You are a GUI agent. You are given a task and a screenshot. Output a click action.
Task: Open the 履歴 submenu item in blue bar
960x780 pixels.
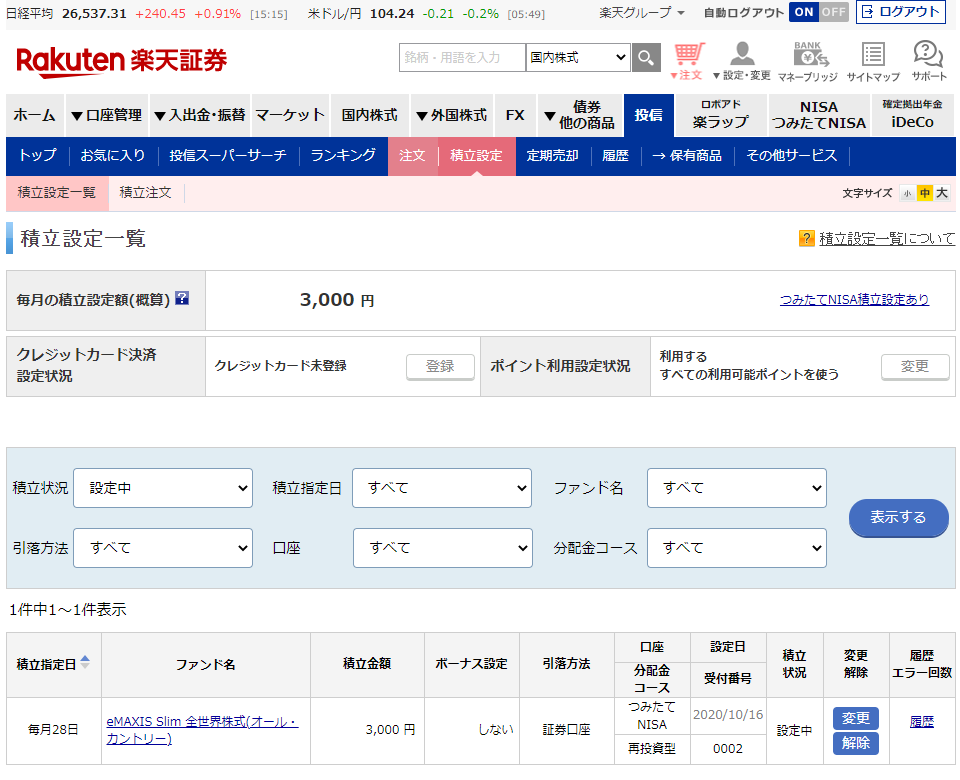pyautogui.click(x=615, y=156)
